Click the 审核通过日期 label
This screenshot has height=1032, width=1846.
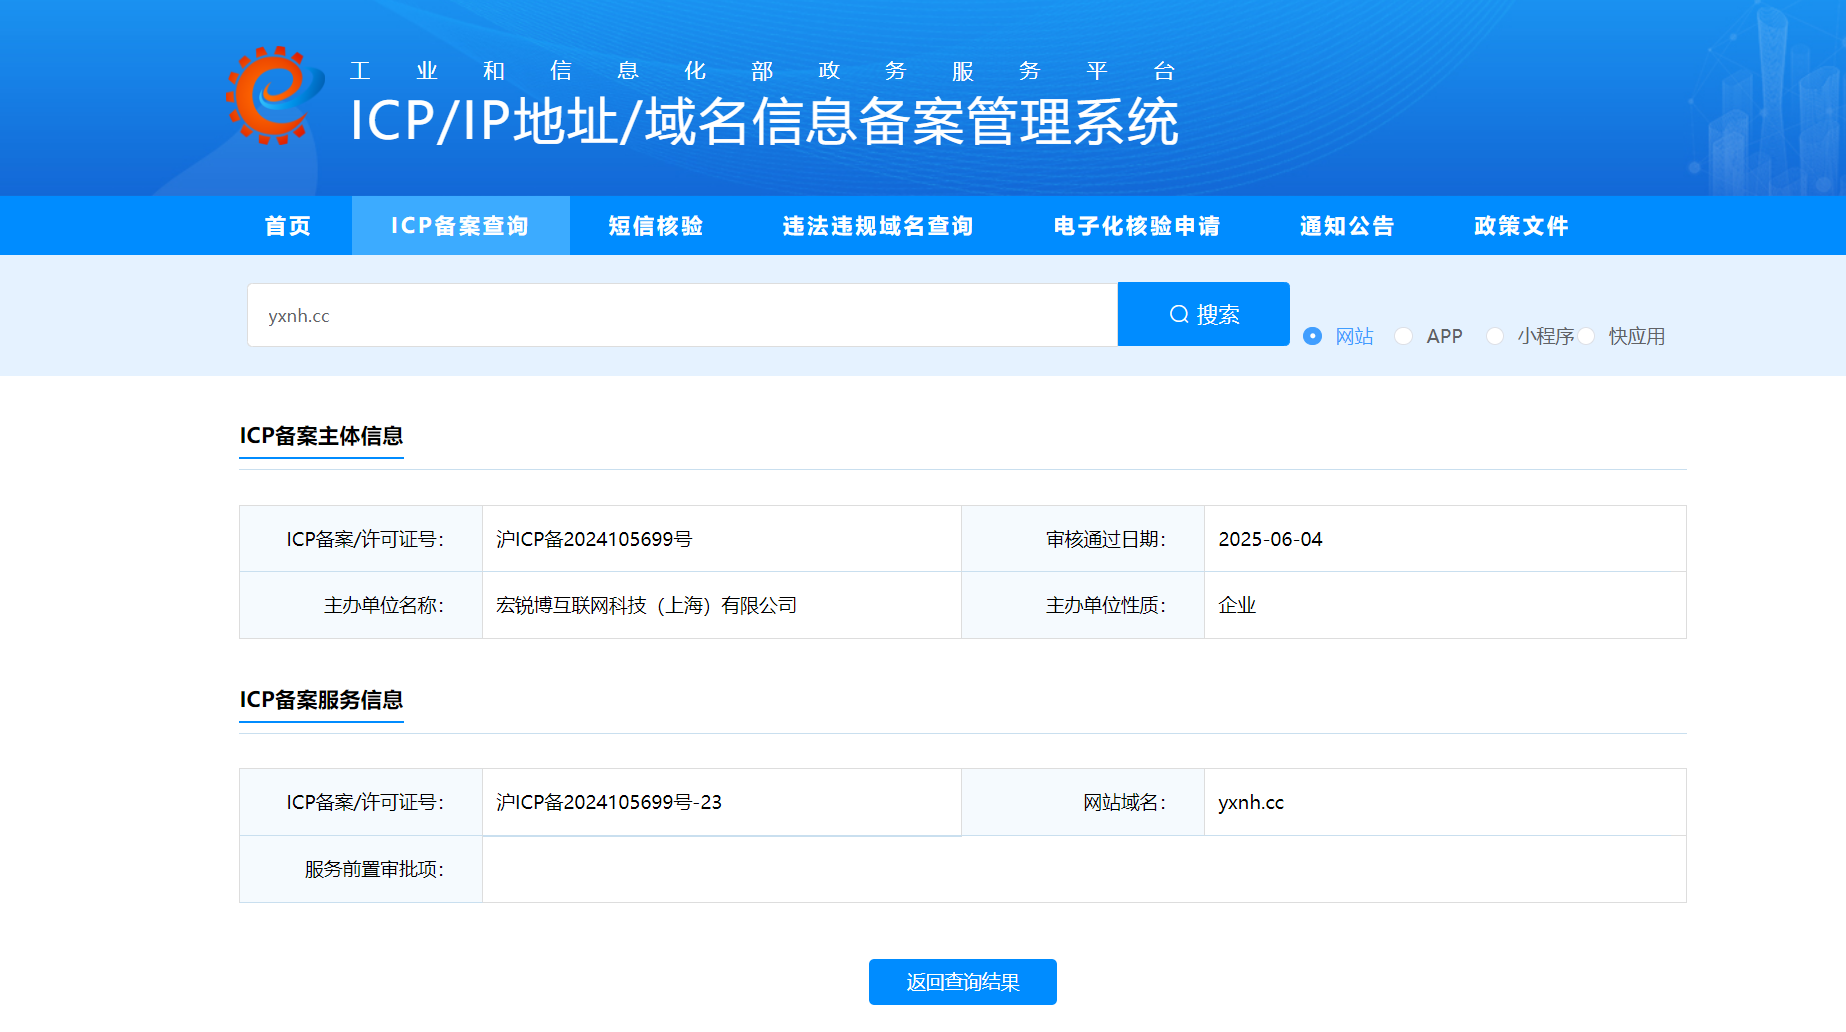pos(1106,539)
